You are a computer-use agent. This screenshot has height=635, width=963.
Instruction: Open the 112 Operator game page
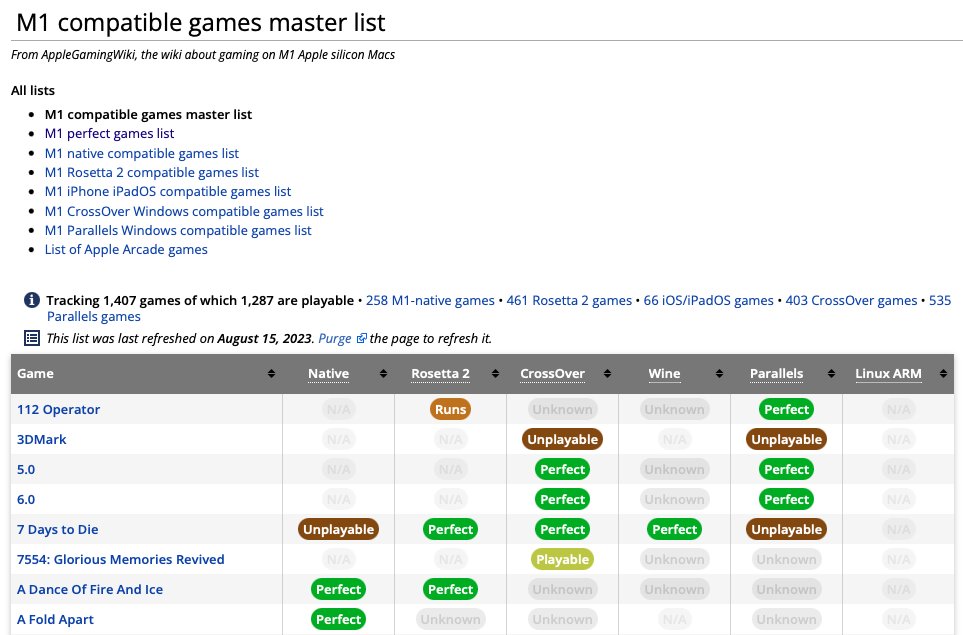click(x=58, y=410)
